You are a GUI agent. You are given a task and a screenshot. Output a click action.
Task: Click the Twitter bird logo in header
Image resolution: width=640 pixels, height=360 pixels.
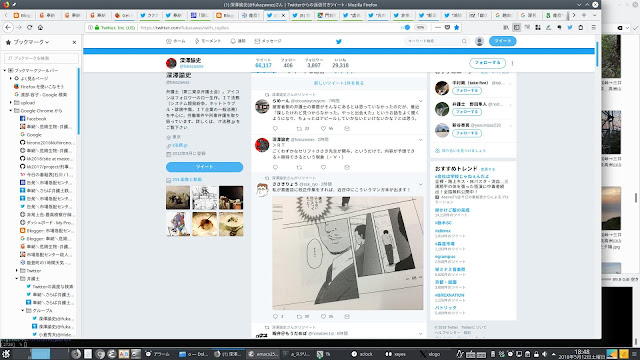(339, 41)
